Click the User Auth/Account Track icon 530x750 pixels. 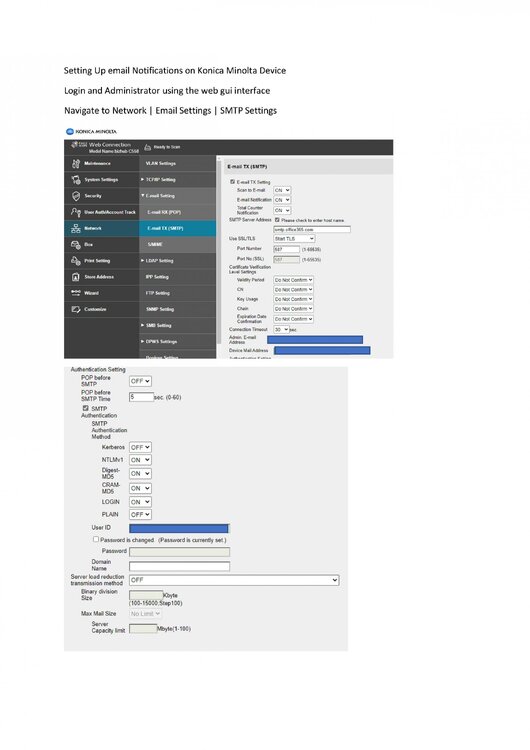tap(76, 212)
